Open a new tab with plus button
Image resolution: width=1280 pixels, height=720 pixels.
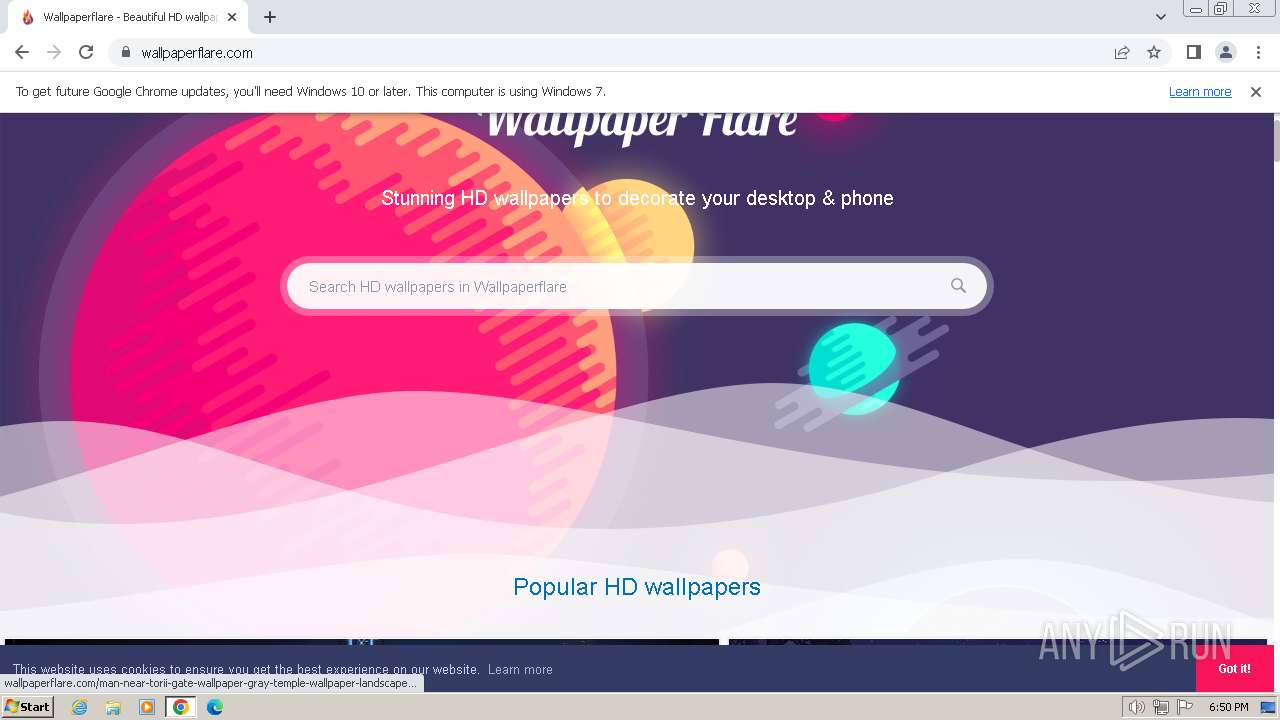click(x=270, y=17)
